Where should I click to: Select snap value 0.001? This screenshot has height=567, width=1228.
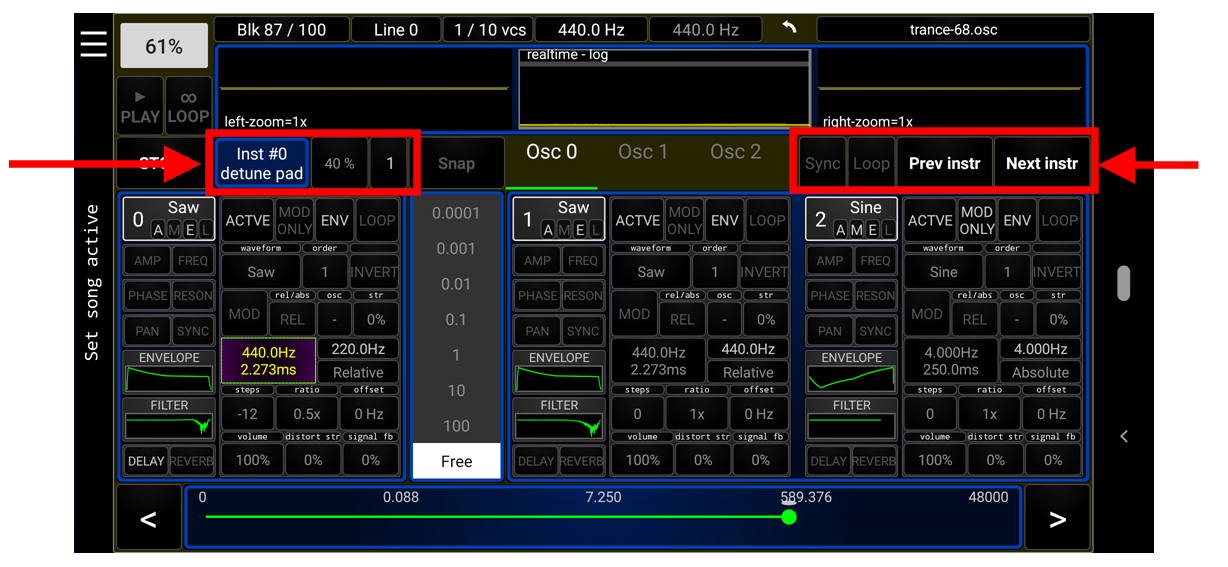pos(456,249)
